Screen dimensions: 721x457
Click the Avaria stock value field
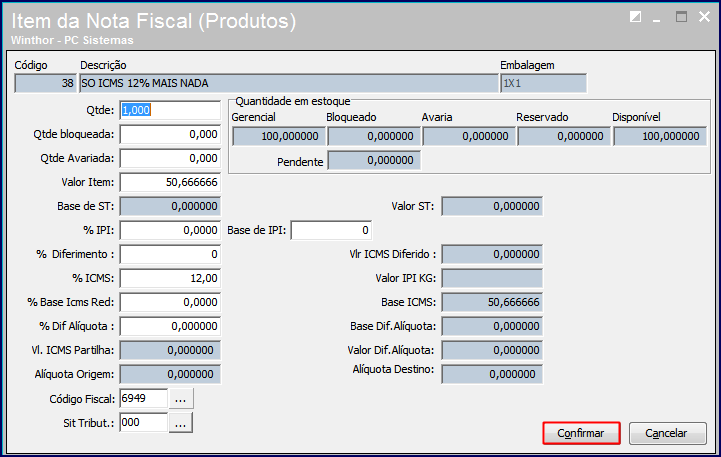point(469,137)
